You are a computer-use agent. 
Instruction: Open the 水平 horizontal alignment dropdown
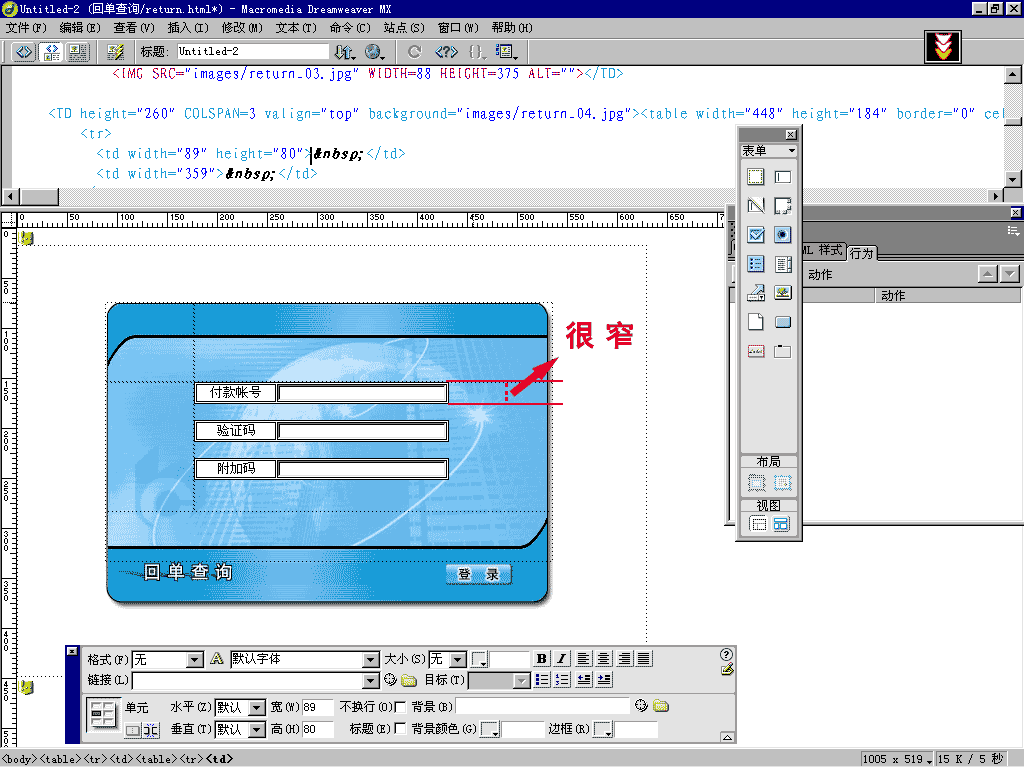coord(256,708)
